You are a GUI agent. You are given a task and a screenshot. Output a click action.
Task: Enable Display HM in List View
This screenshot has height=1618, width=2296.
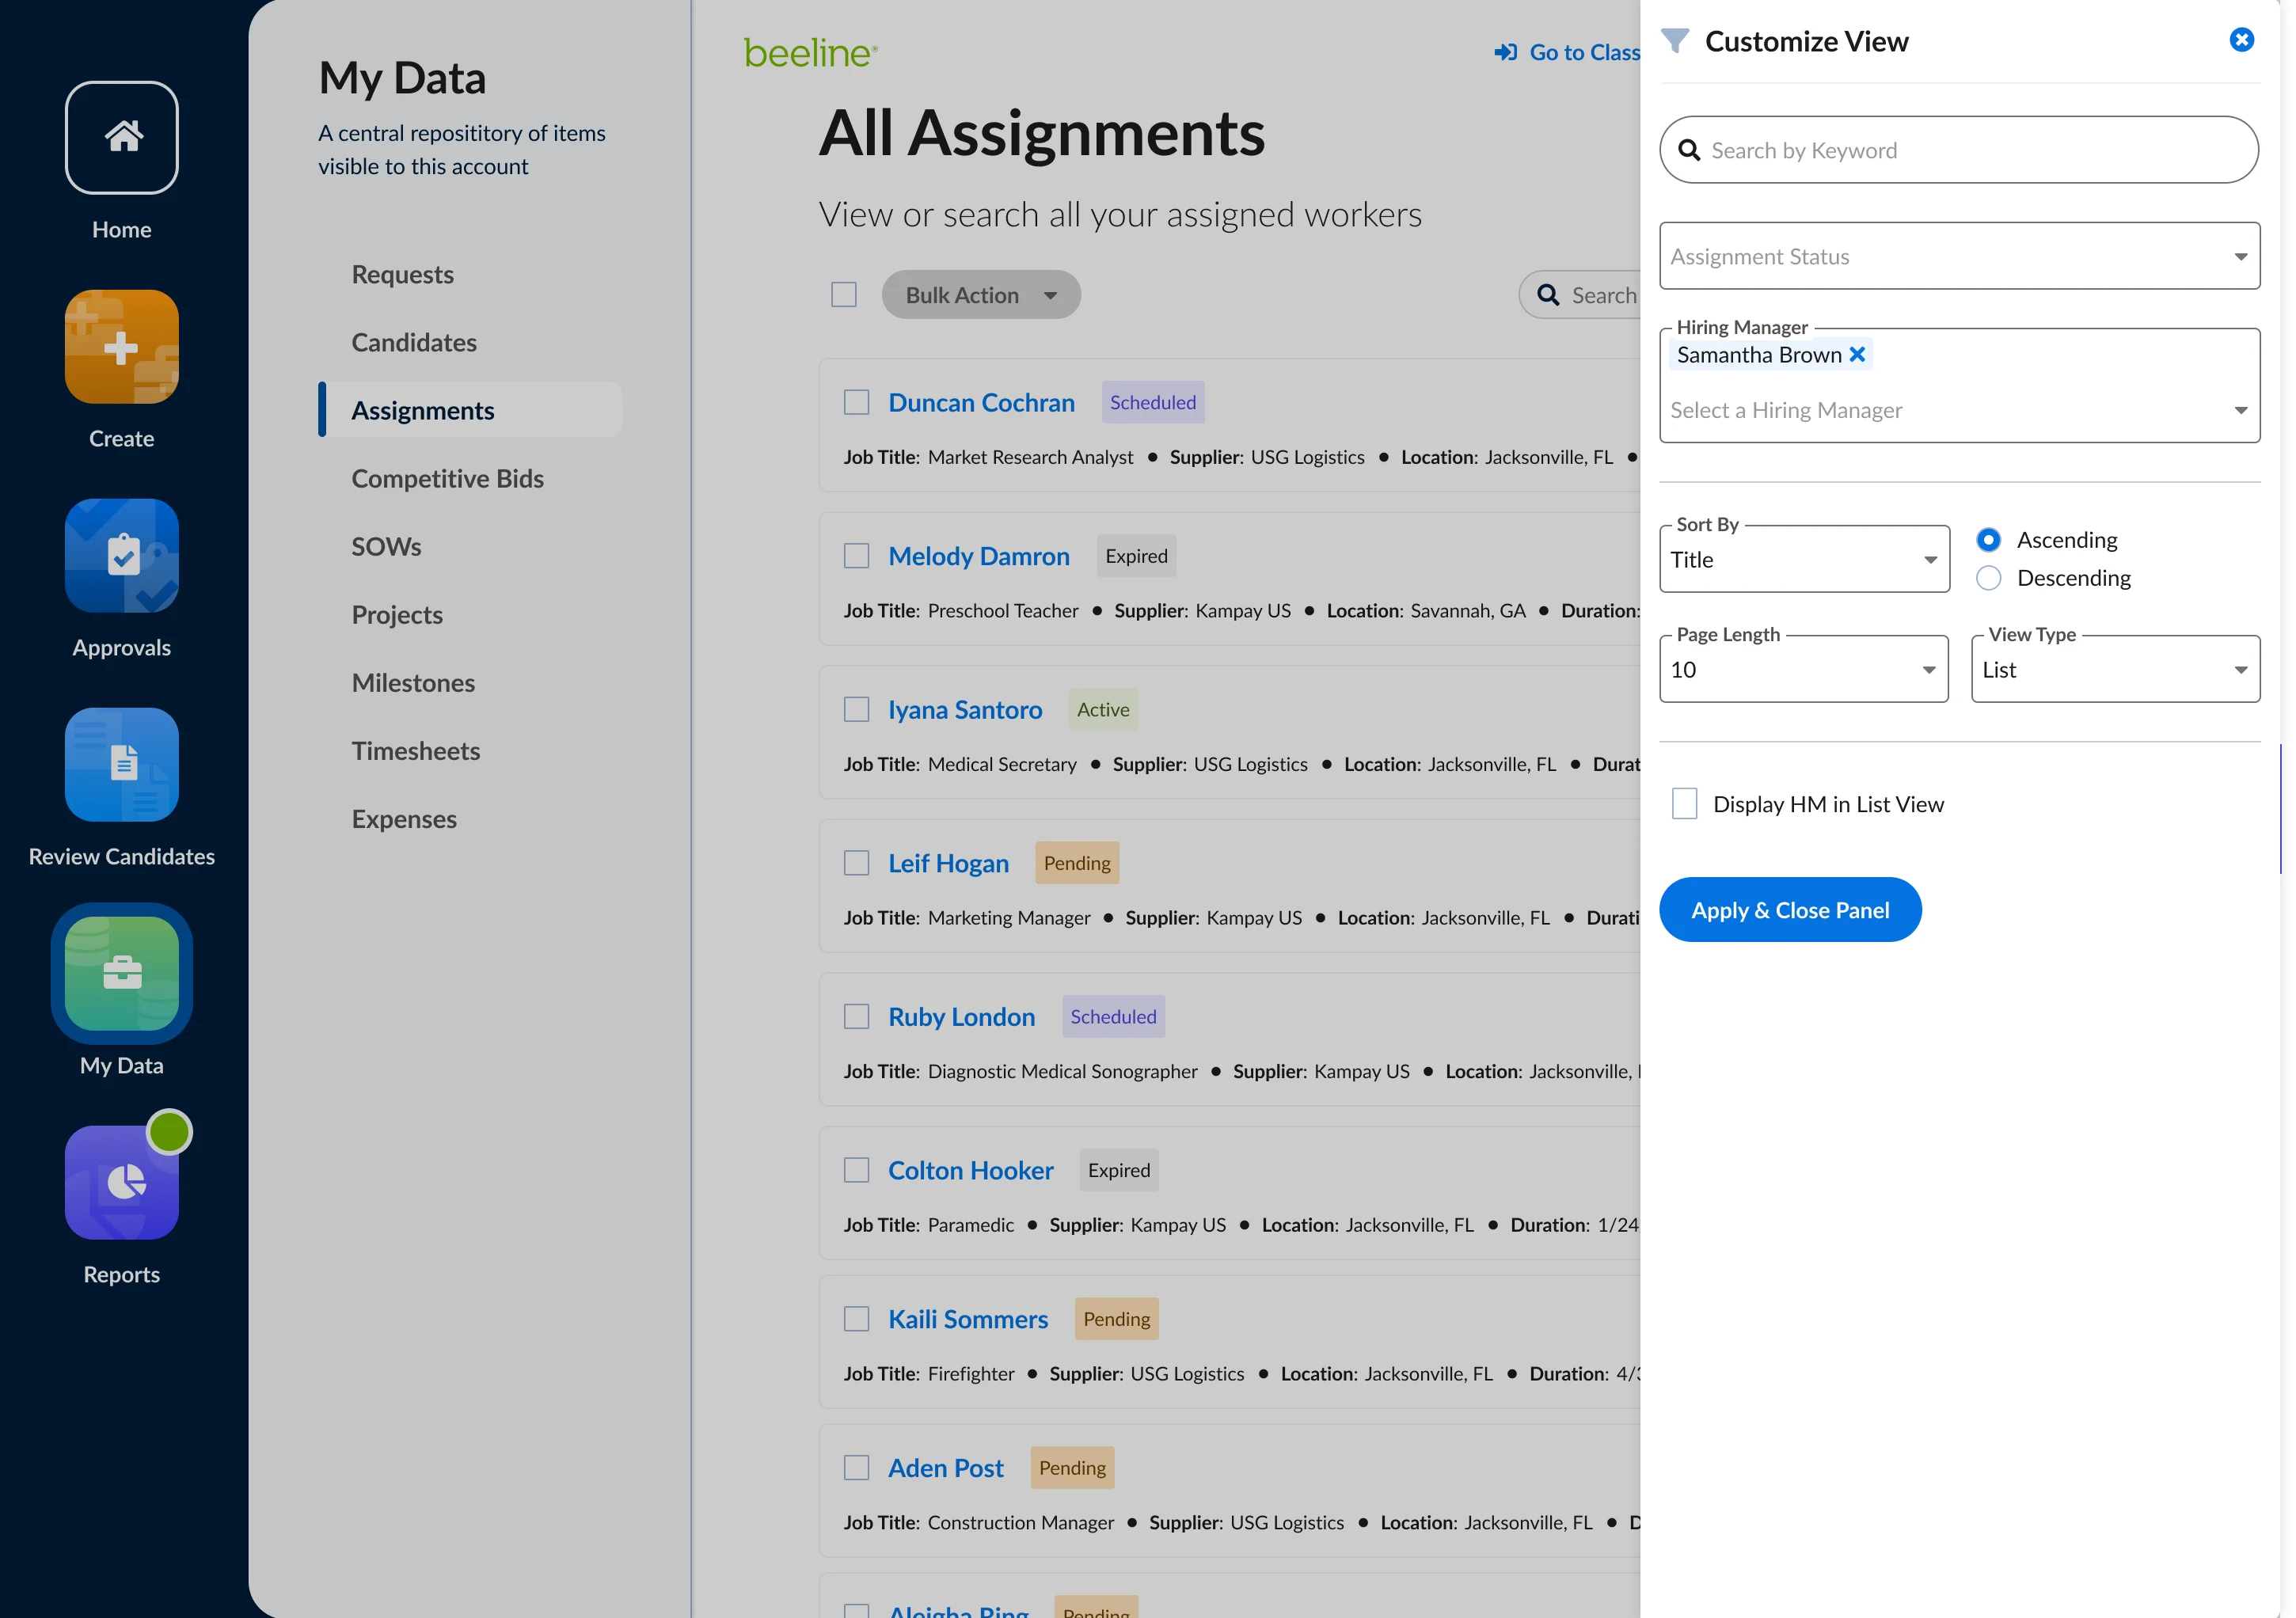click(1685, 804)
